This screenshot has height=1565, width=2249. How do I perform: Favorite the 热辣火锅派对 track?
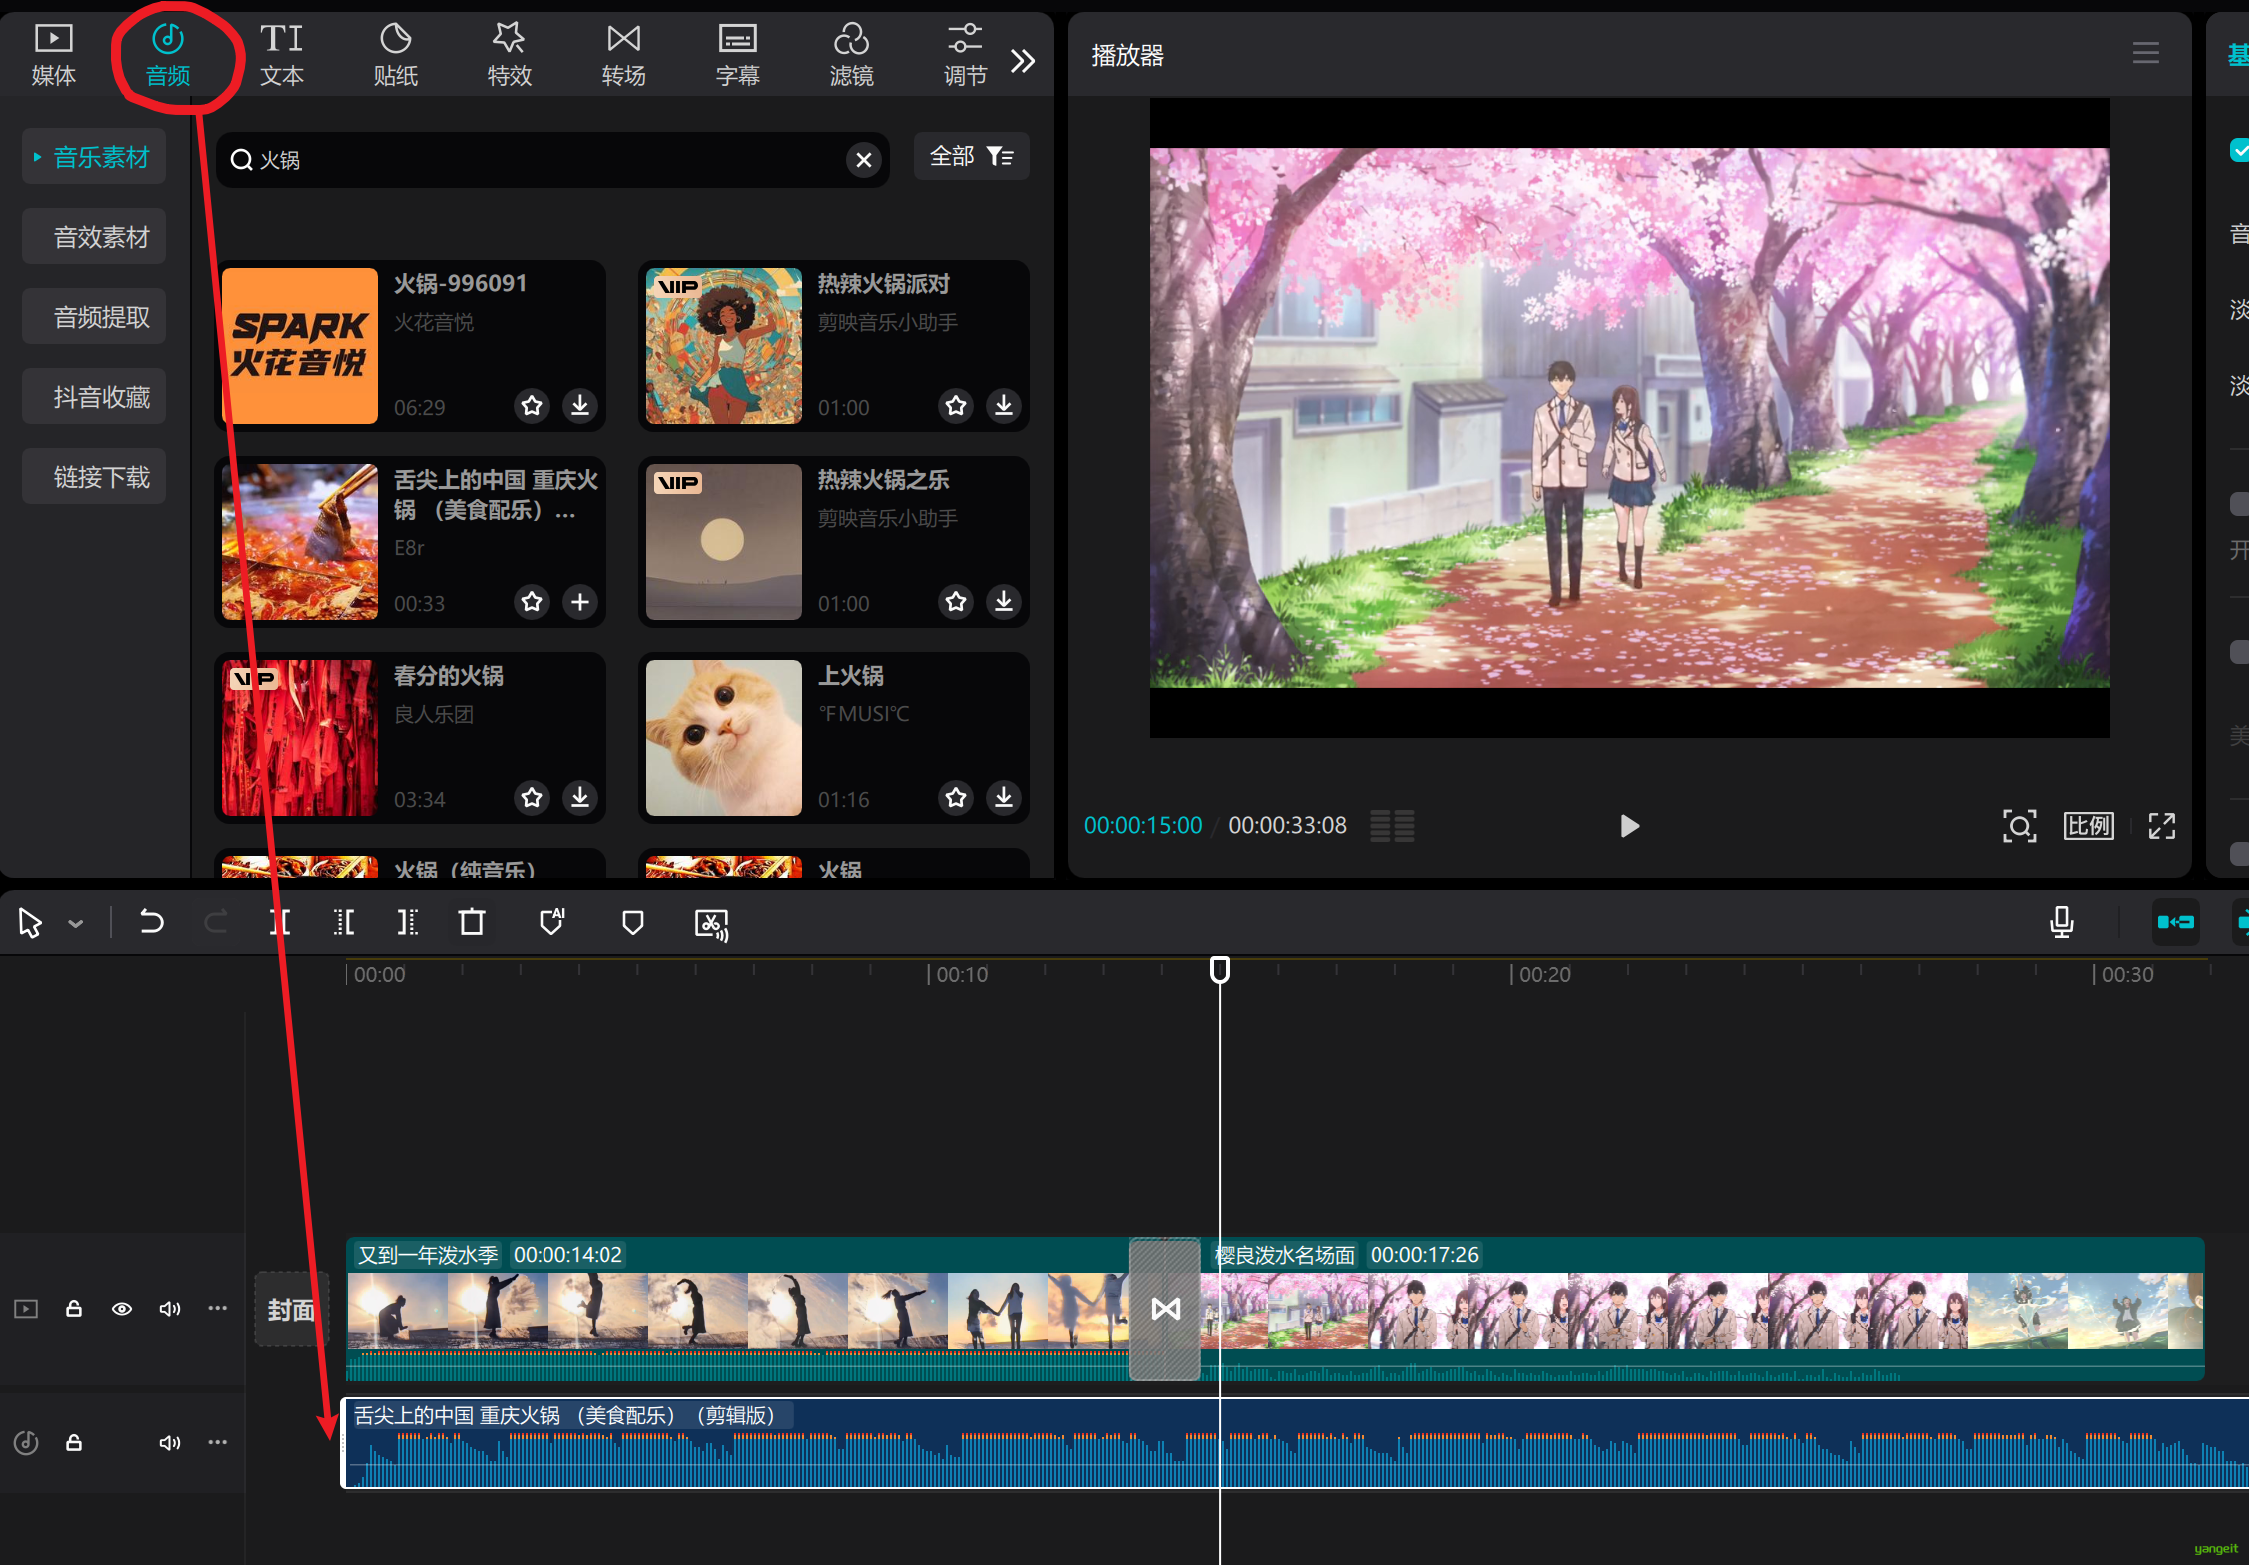click(956, 405)
